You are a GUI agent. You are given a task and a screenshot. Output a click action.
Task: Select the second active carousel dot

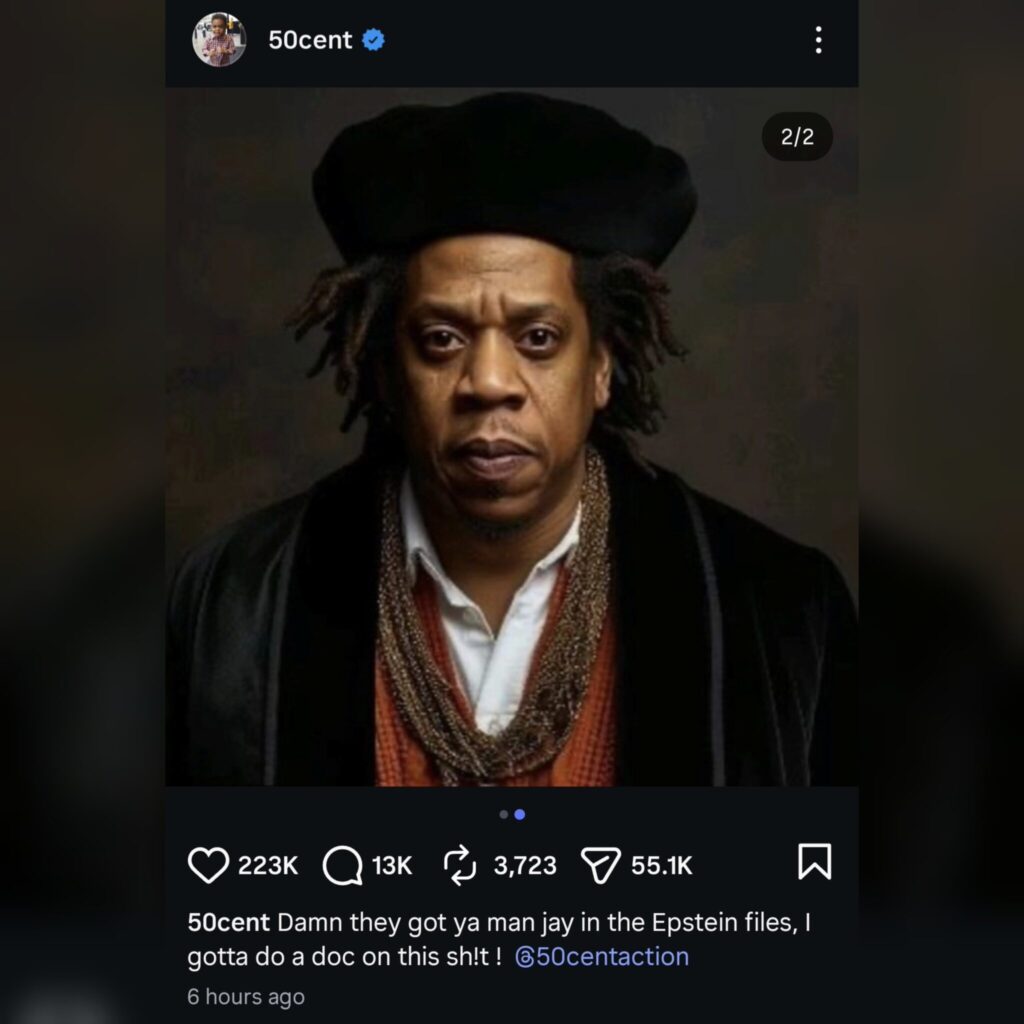(520, 814)
